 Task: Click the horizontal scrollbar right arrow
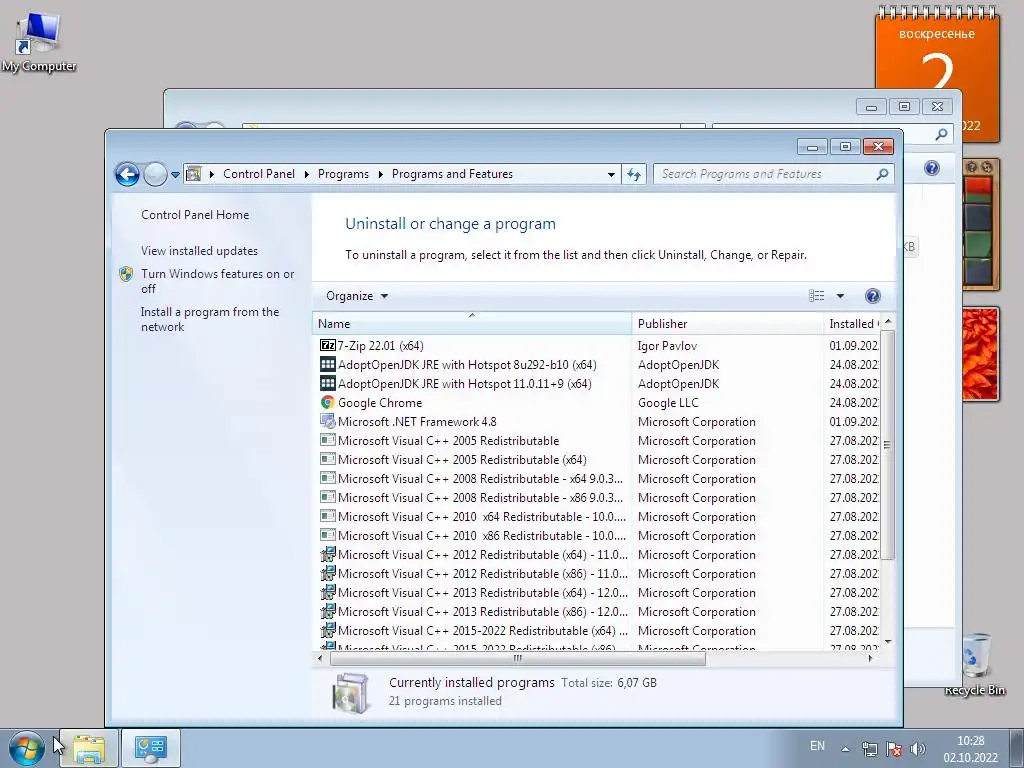870,658
